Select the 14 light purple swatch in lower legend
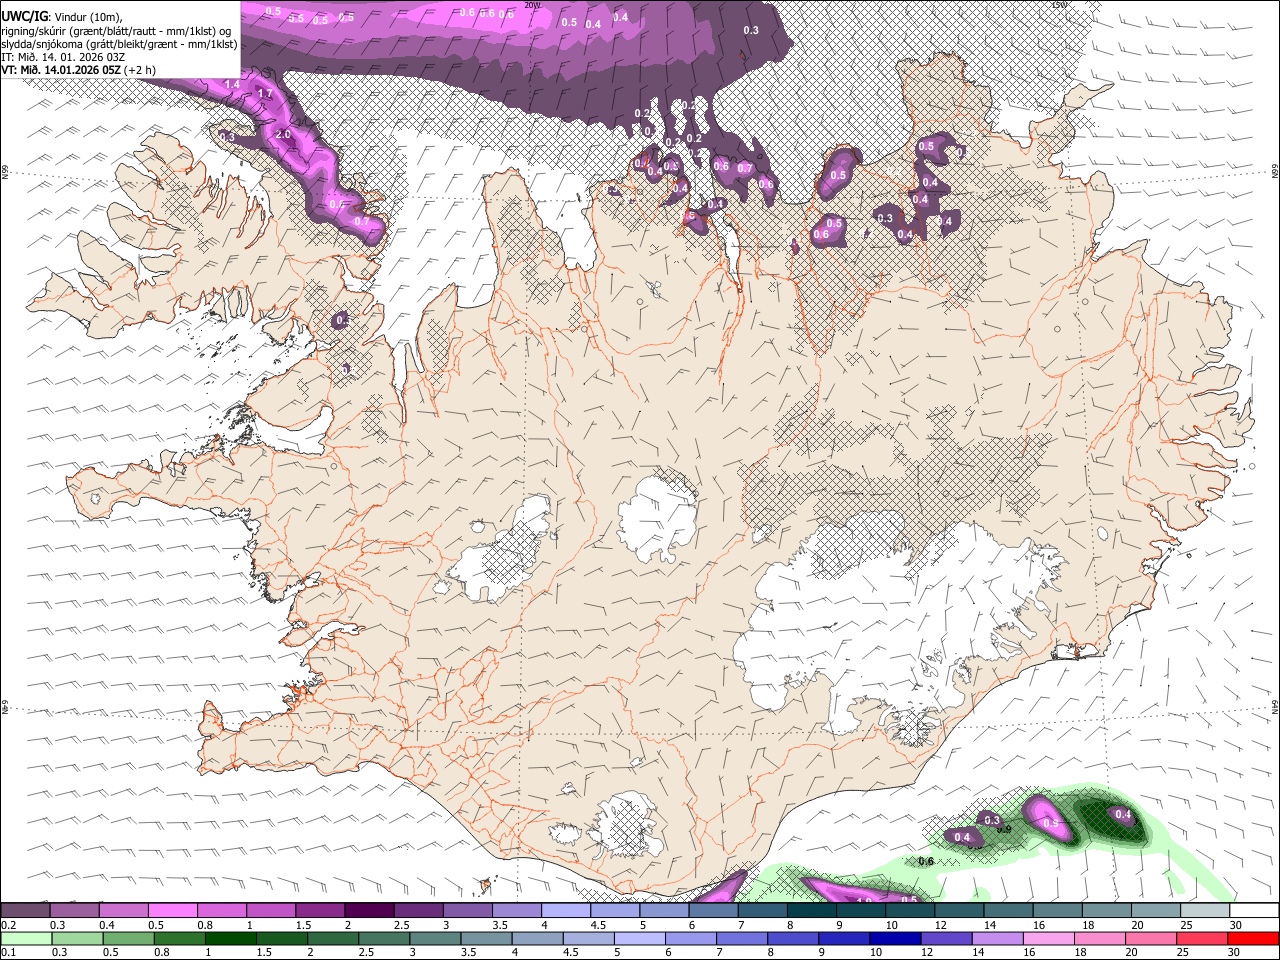 coord(997,938)
